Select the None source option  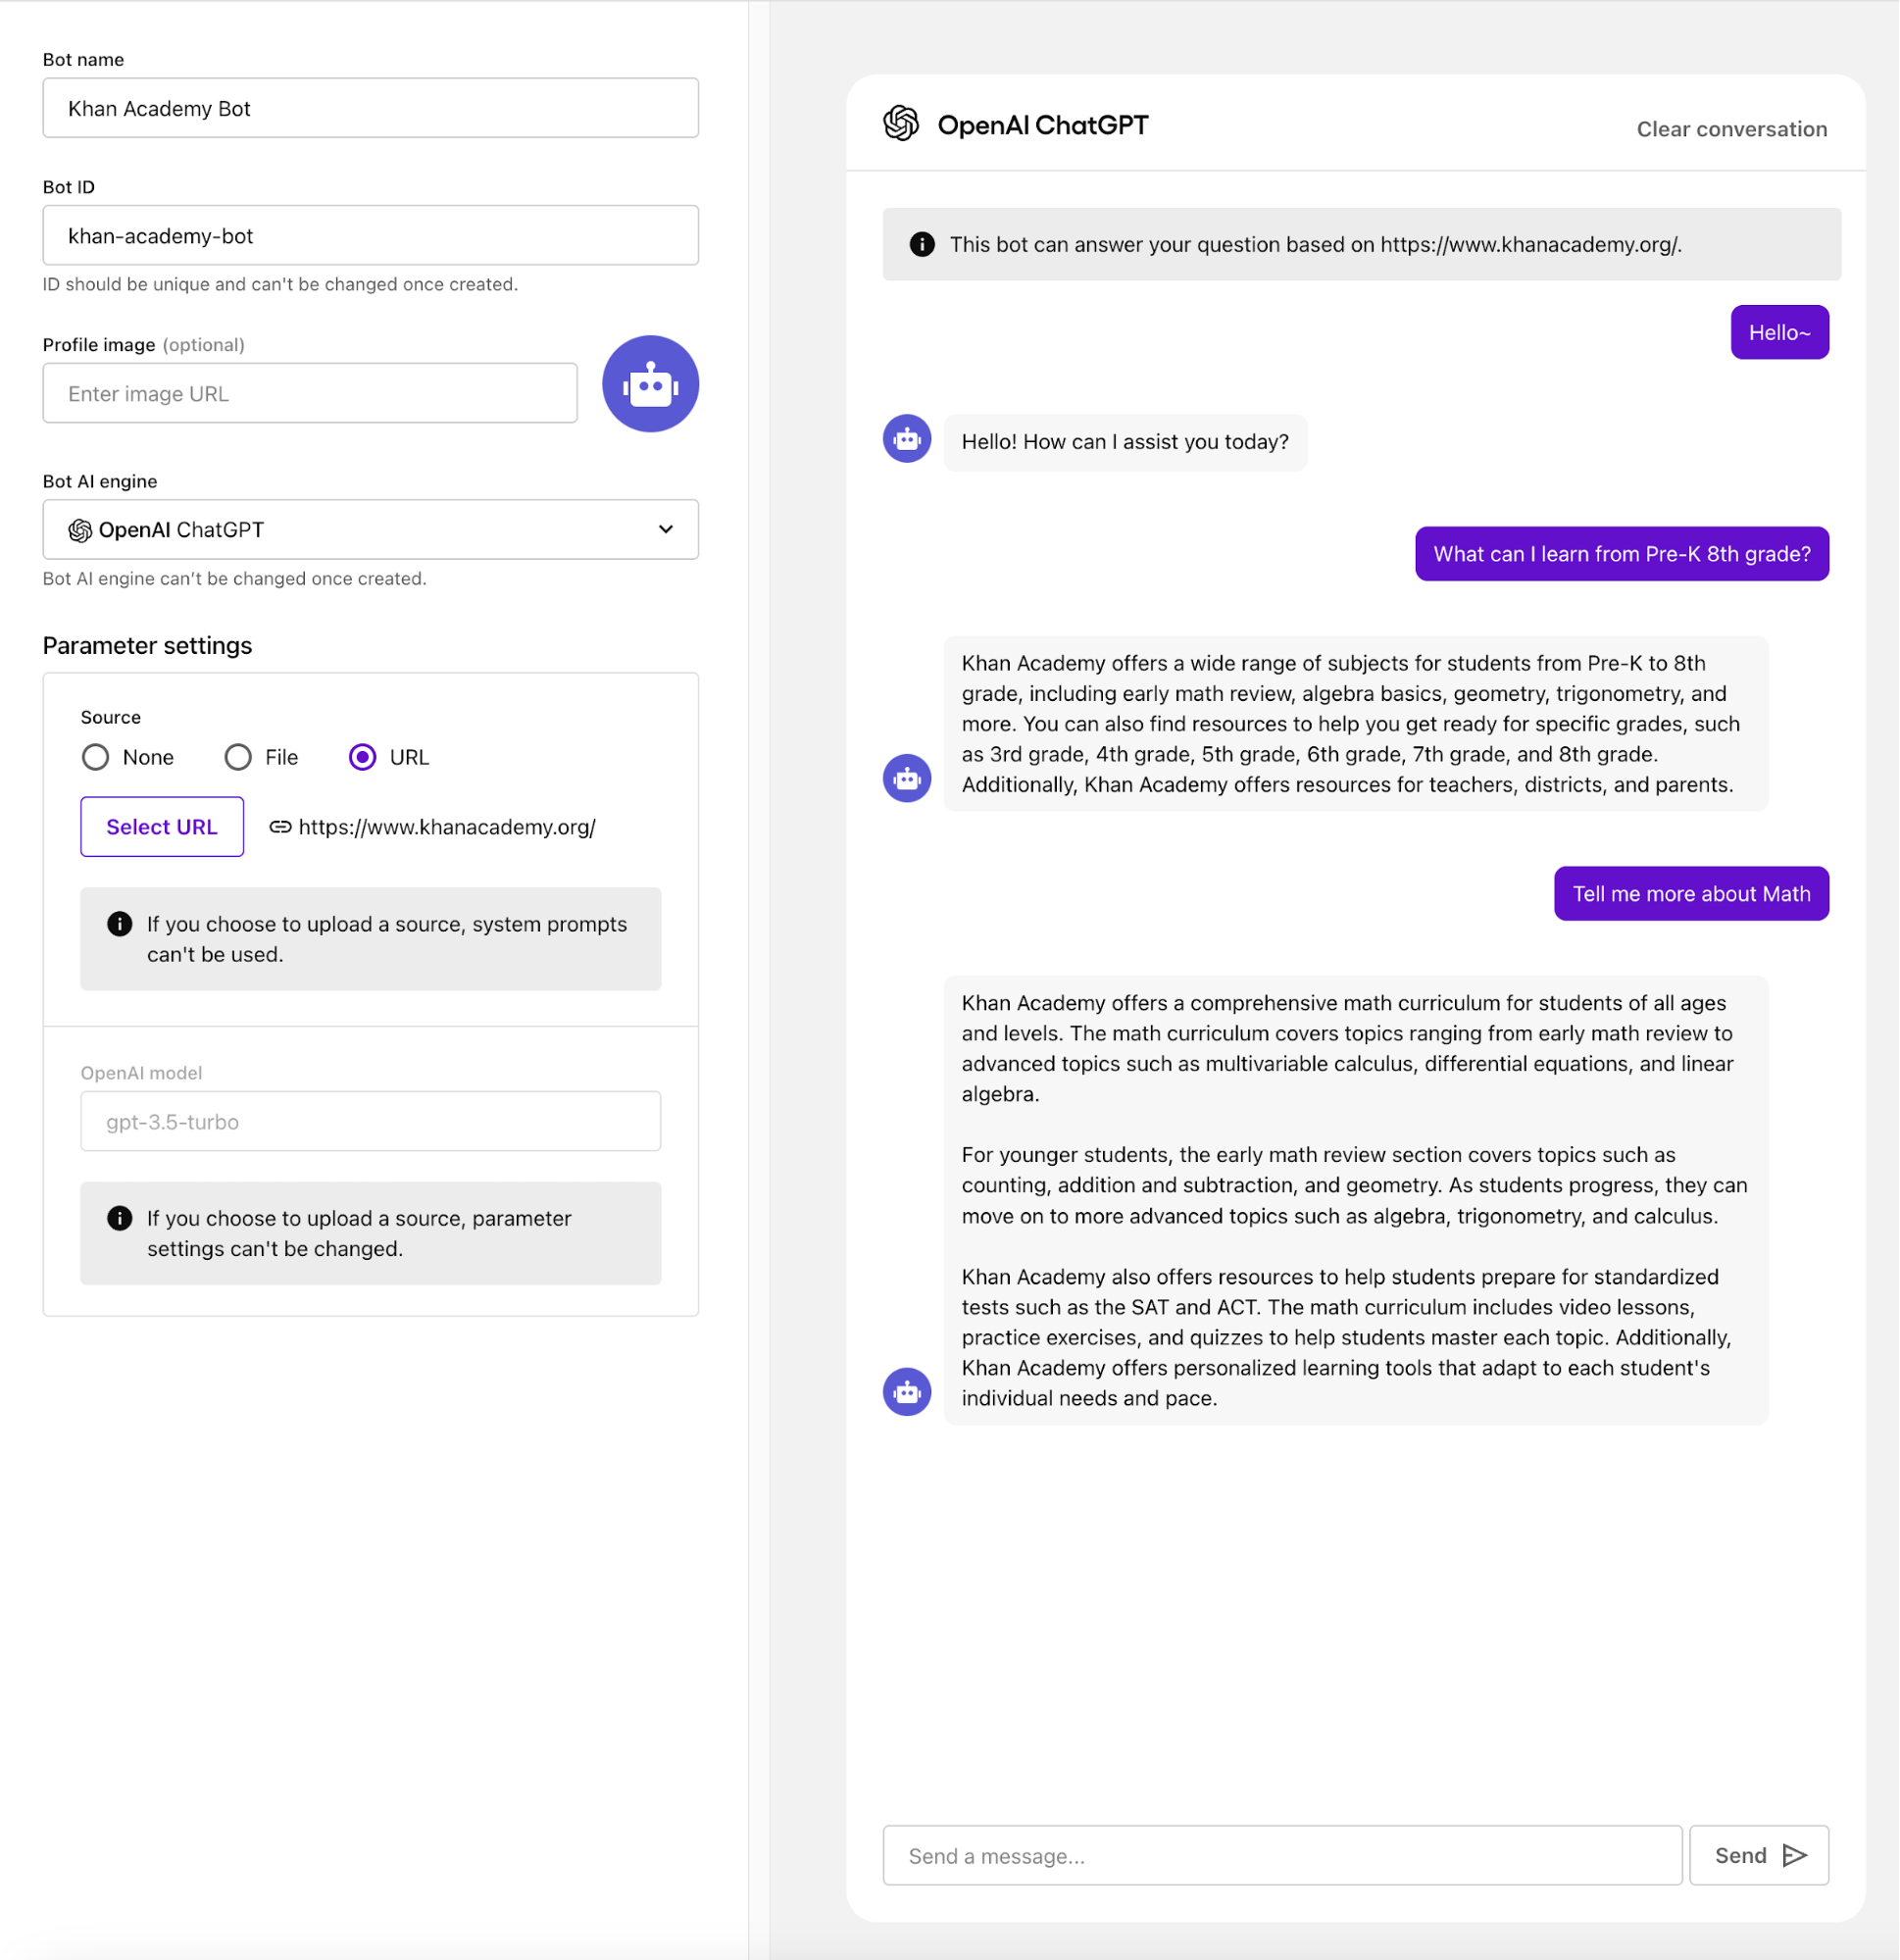pyautogui.click(x=96, y=757)
